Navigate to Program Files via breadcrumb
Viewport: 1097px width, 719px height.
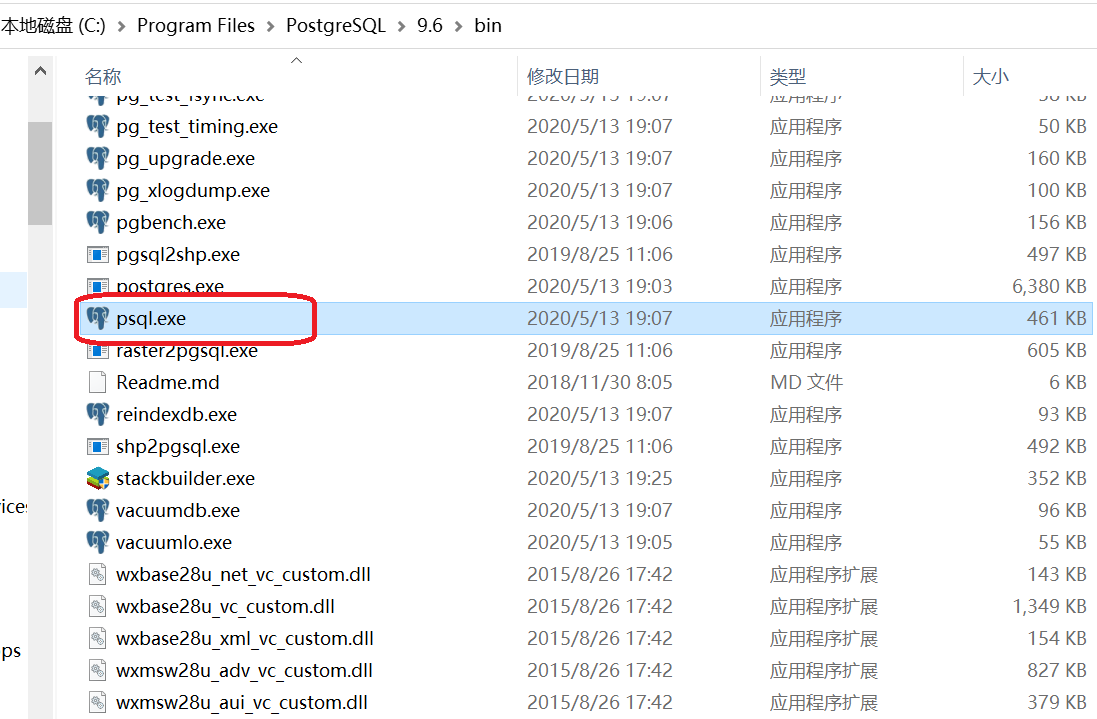[x=196, y=25]
